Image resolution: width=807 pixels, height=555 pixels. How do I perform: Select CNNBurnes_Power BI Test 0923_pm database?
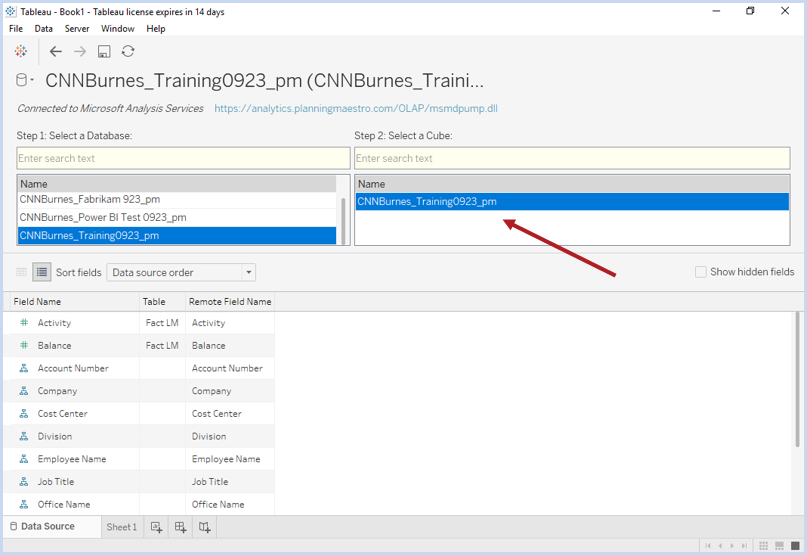(177, 217)
